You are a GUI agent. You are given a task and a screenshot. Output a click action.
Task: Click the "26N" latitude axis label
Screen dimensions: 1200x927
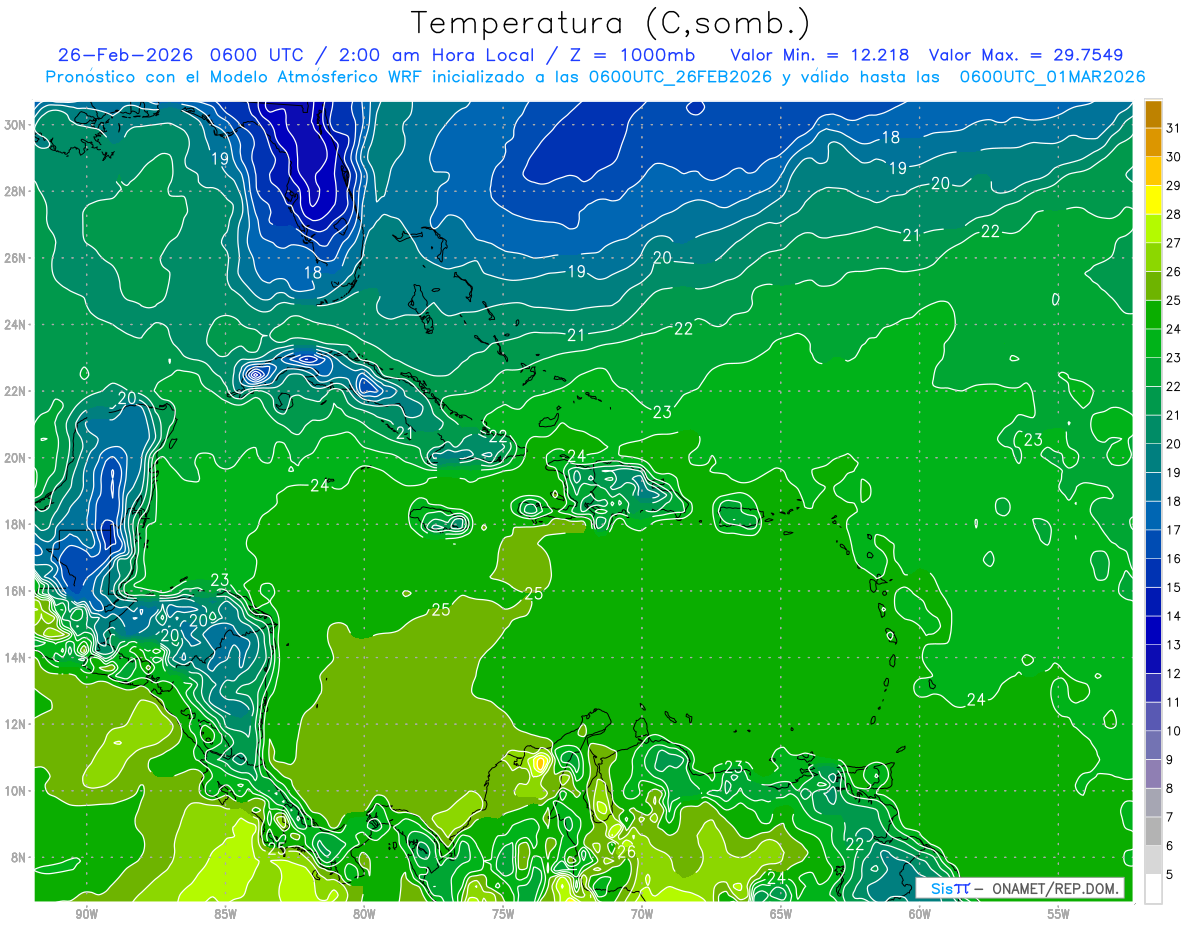point(15,258)
